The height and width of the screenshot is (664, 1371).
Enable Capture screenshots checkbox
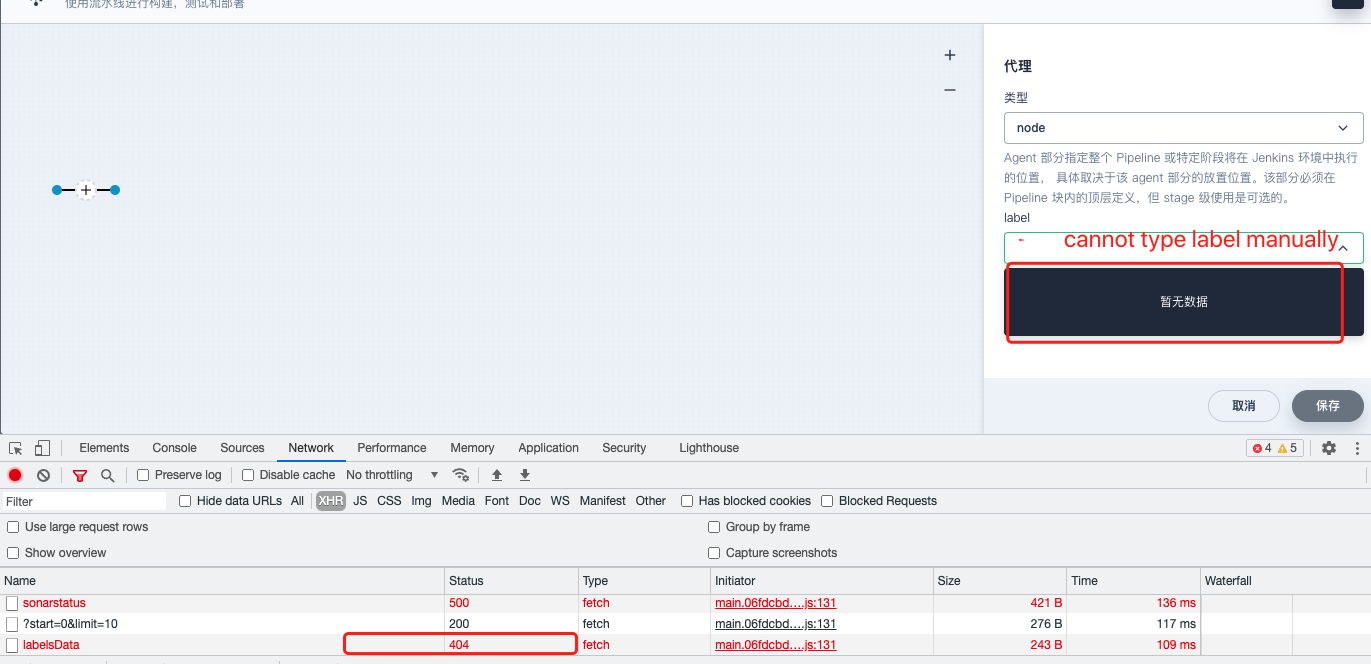(714, 553)
